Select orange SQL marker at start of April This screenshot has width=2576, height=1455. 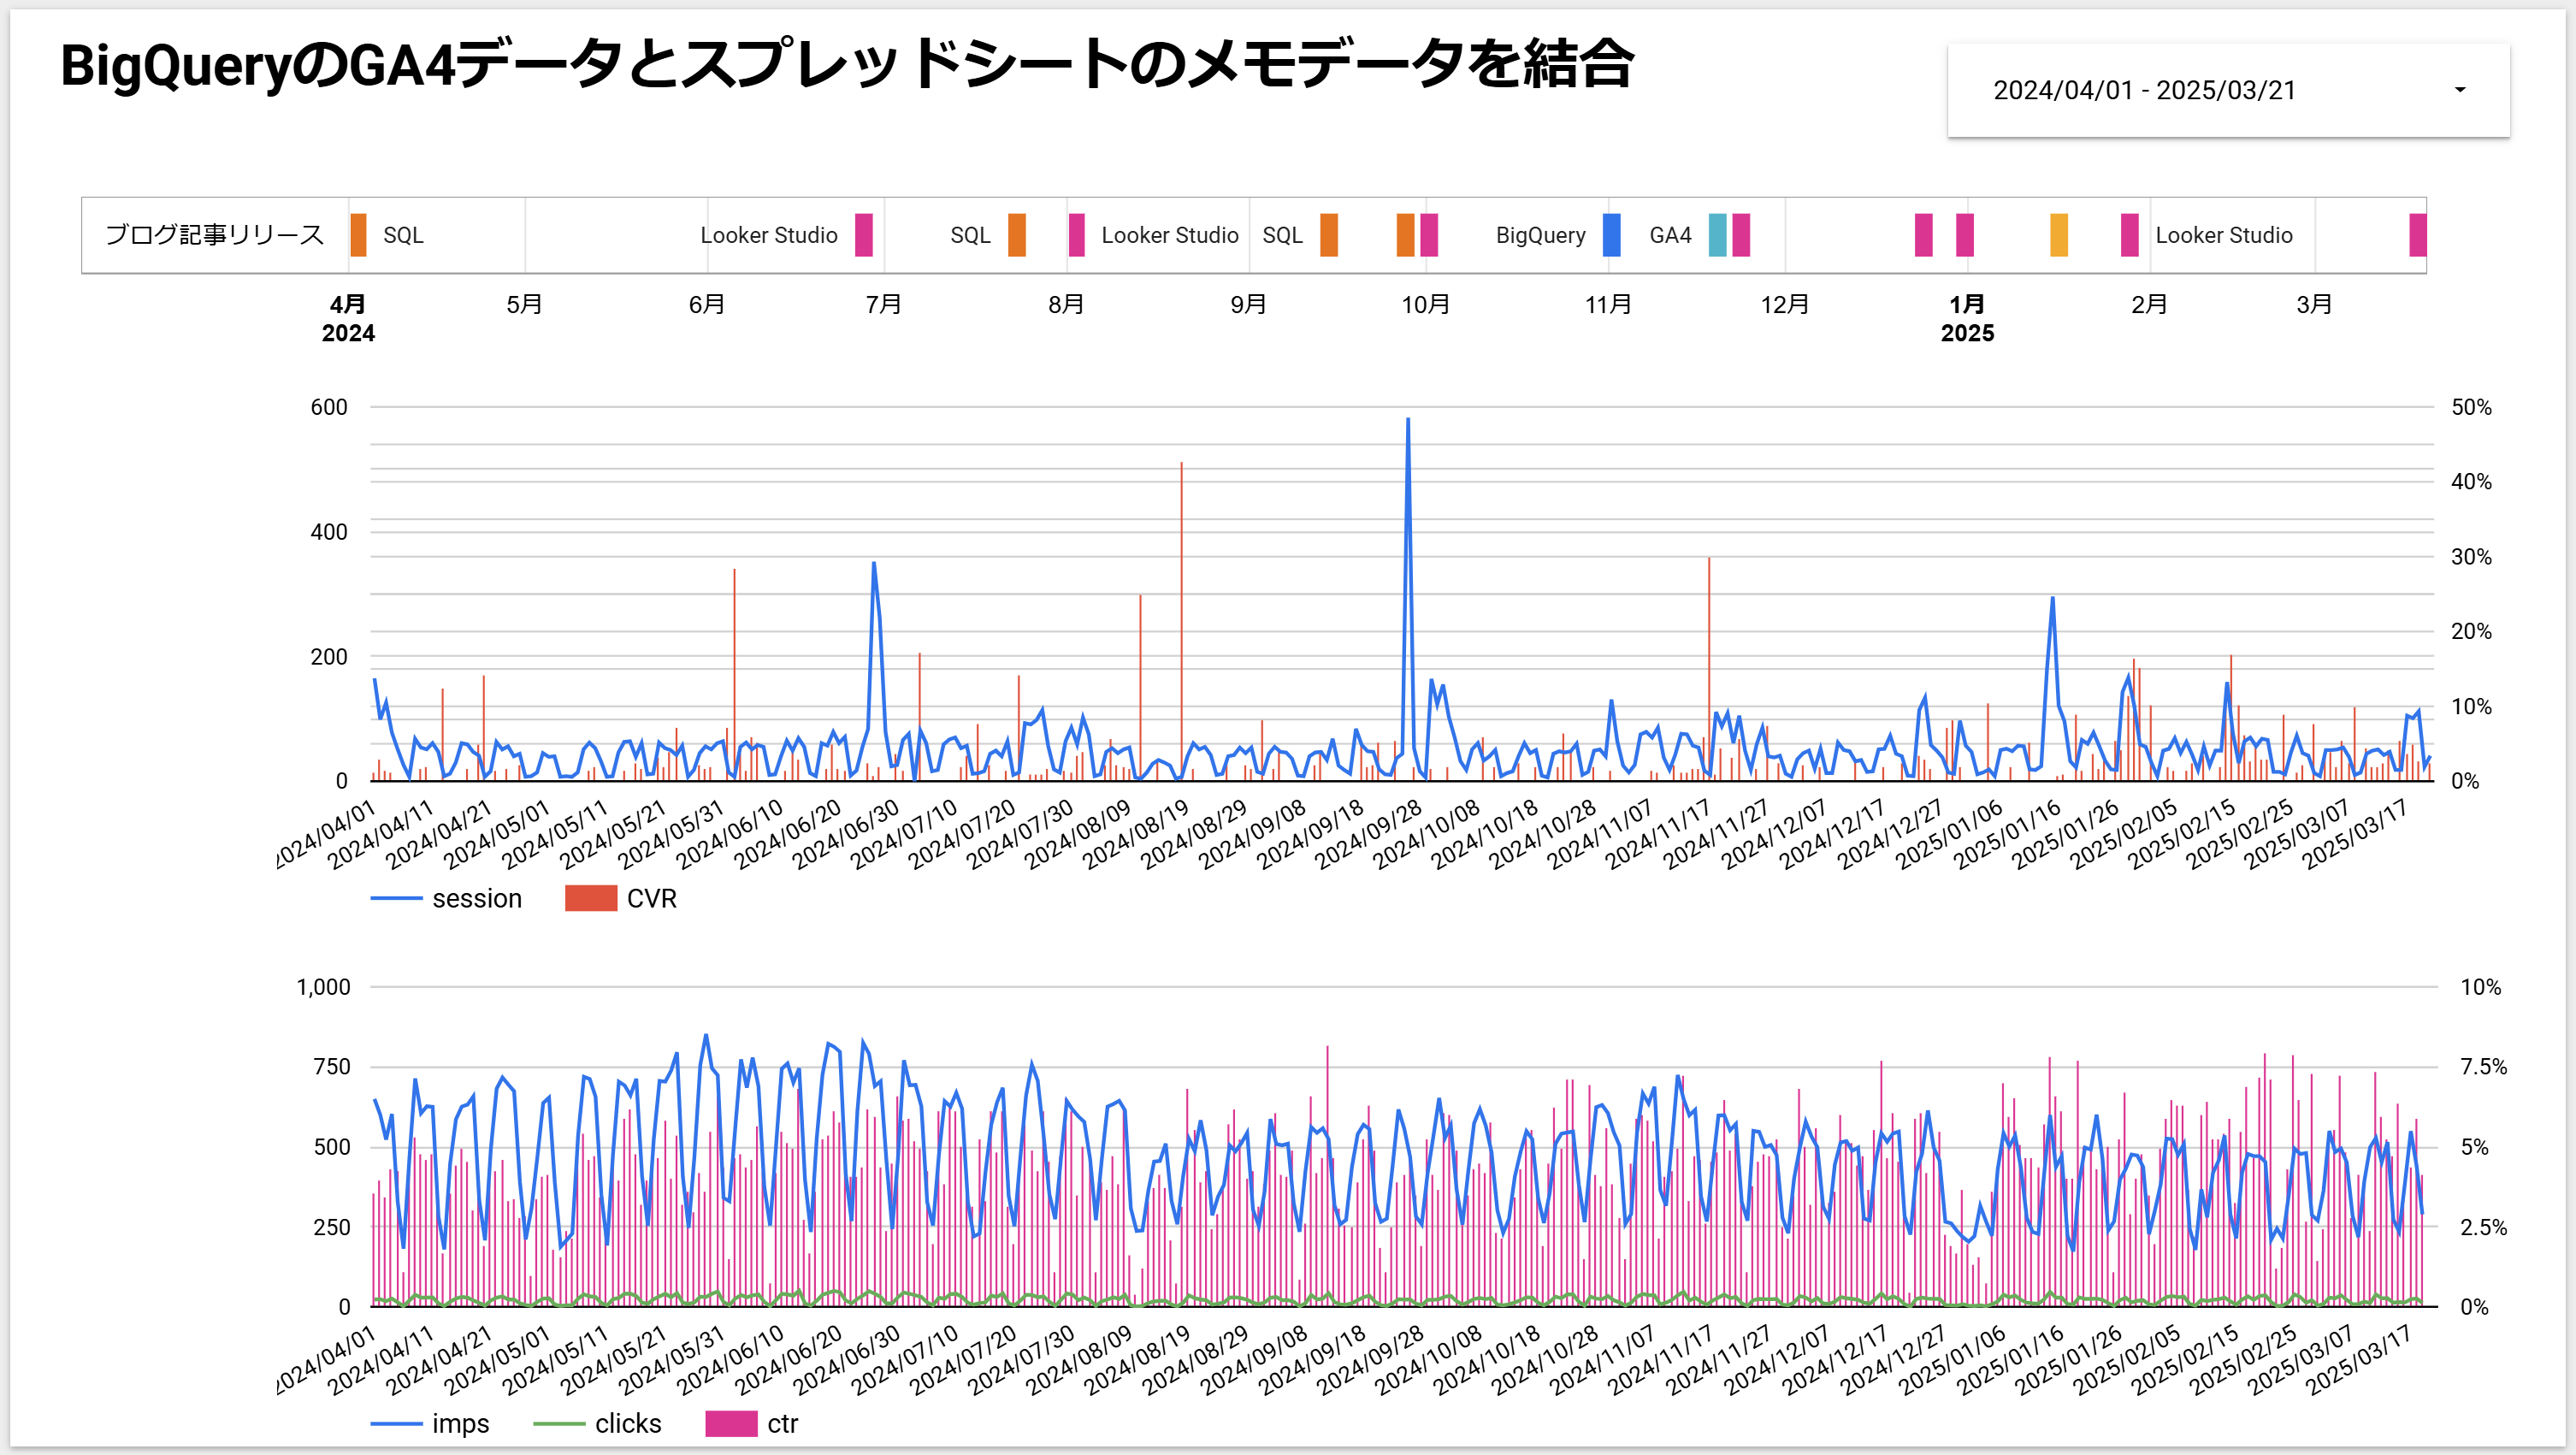pos(358,235)
